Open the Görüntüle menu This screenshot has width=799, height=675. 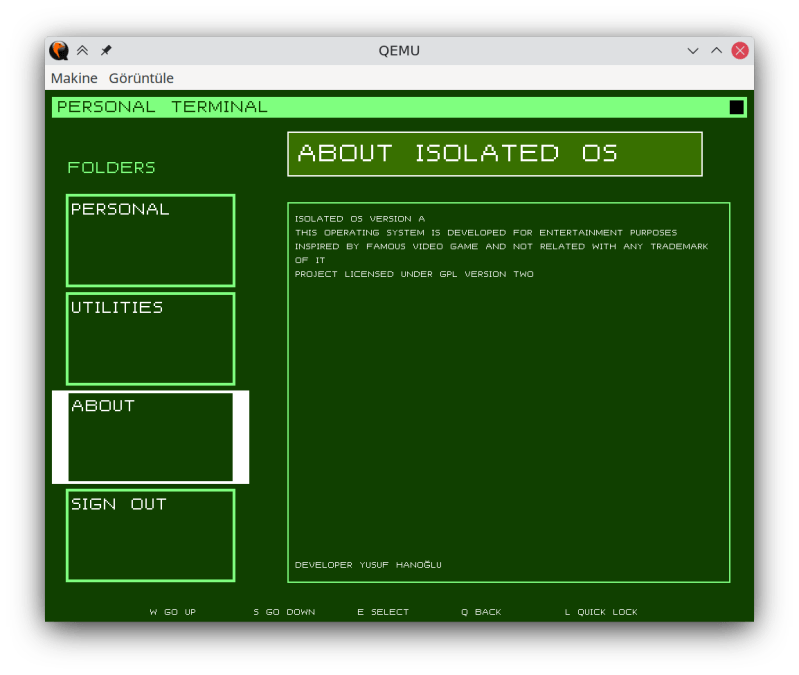141,78
